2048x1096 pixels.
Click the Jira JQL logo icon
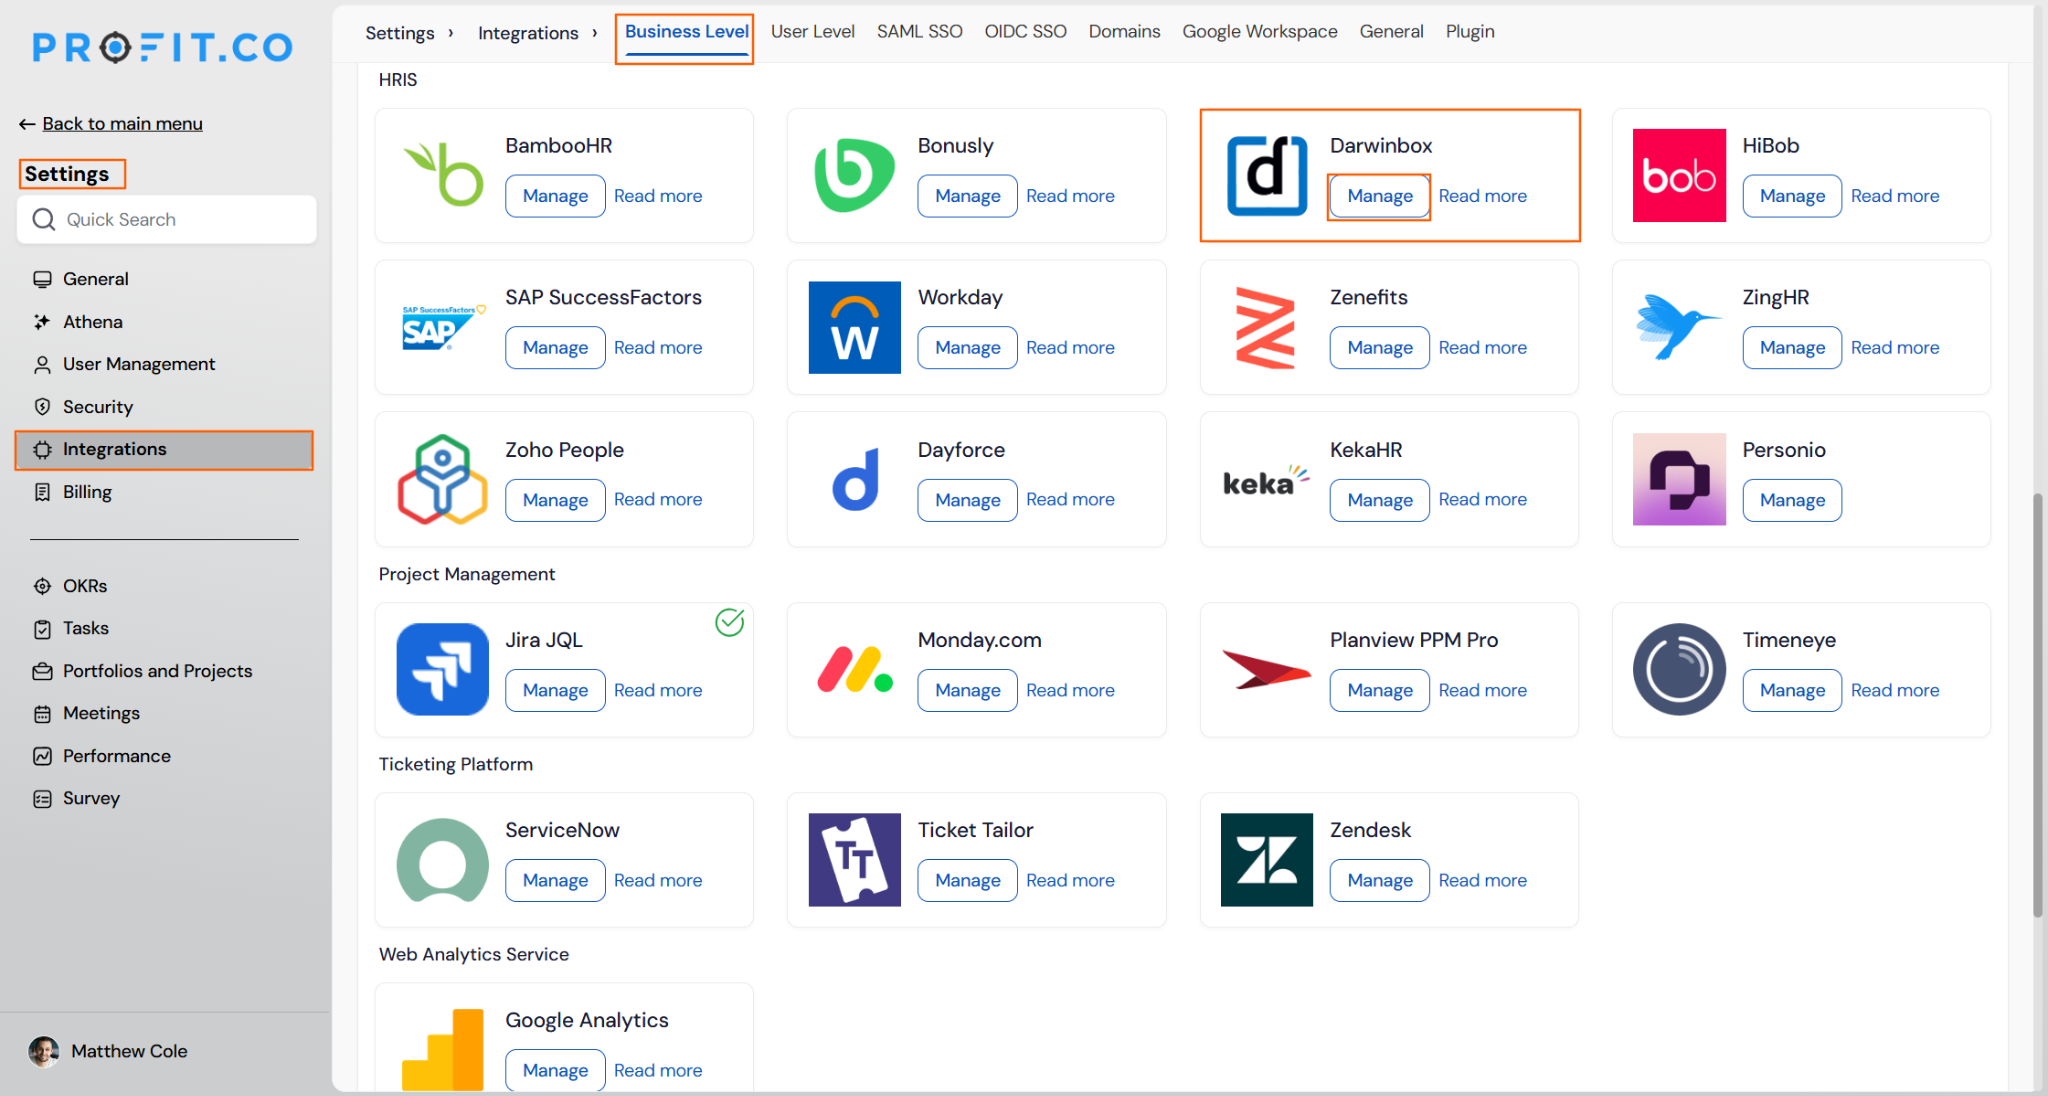(442, 669)
